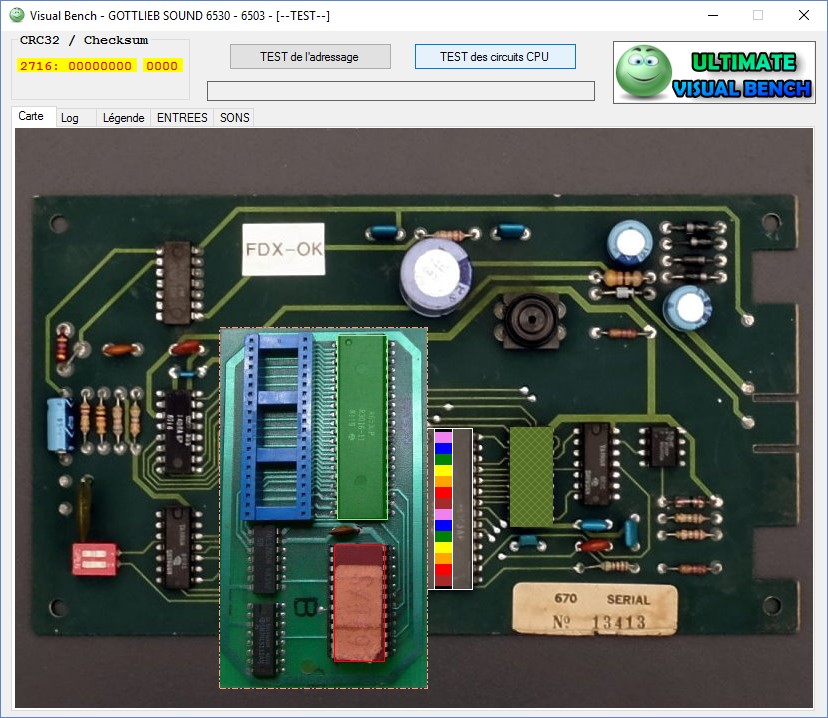Select the checksum value 0000
Screen dimensions: 828x718
tap(162, 66)
